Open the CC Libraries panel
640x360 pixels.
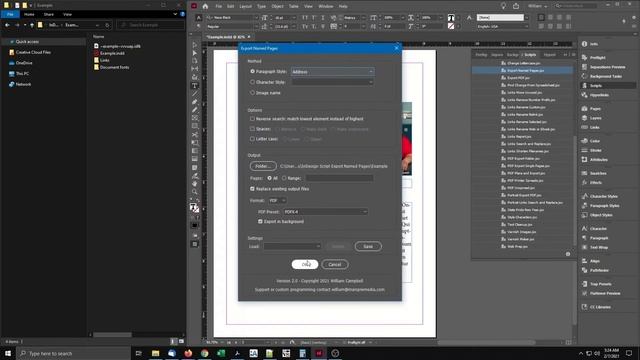pos(600,307)
